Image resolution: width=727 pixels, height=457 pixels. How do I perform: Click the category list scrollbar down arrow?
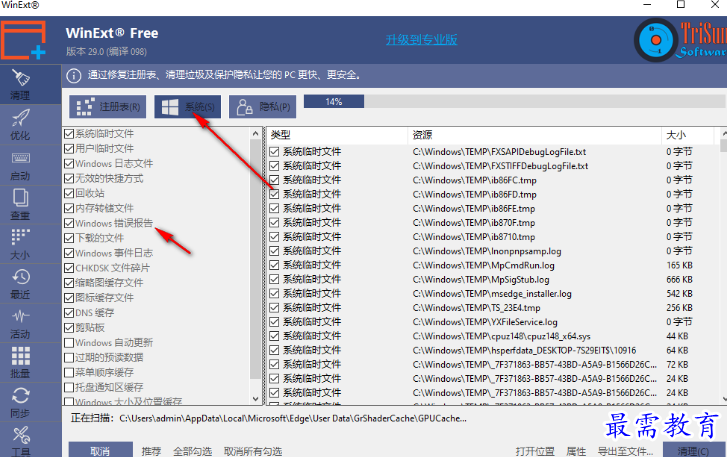tap(255, 399)
